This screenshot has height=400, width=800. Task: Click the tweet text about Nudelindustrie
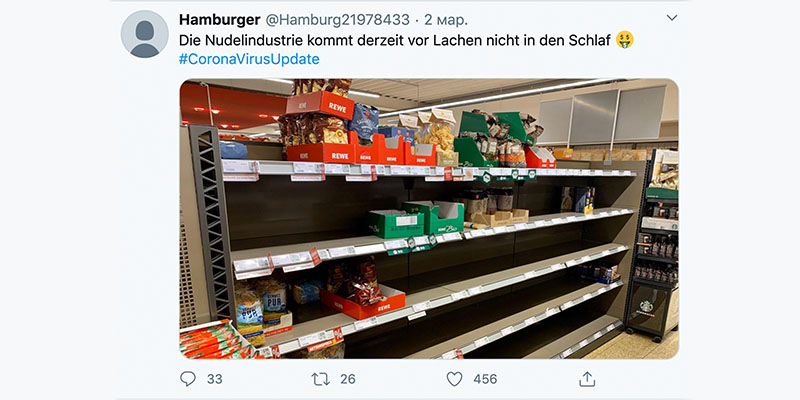(x=394, y=40)
